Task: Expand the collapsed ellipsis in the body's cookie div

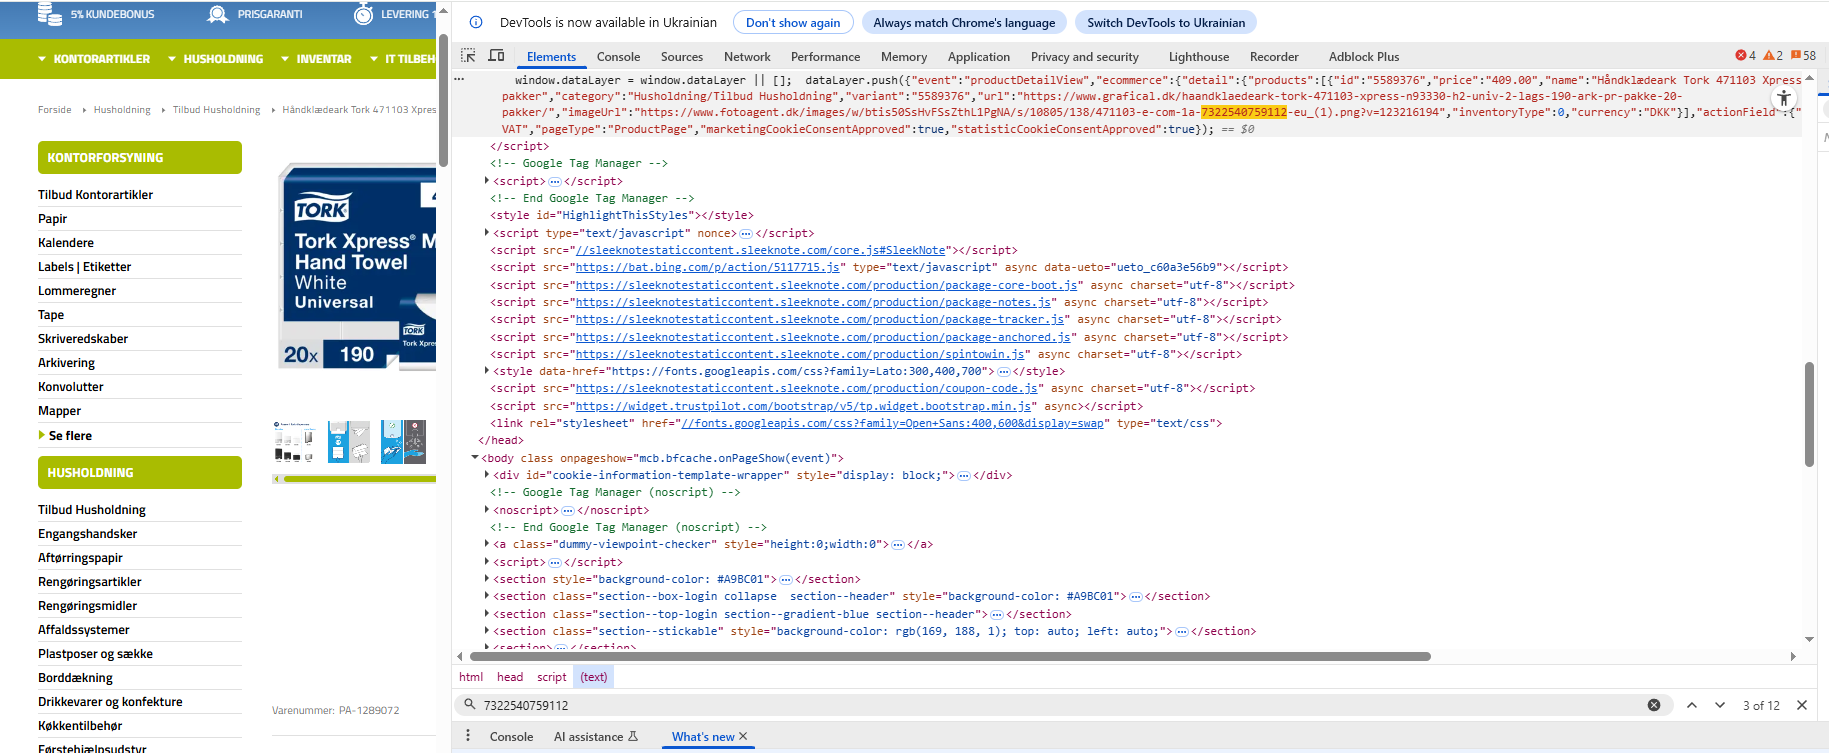Action: click(964, 476)
